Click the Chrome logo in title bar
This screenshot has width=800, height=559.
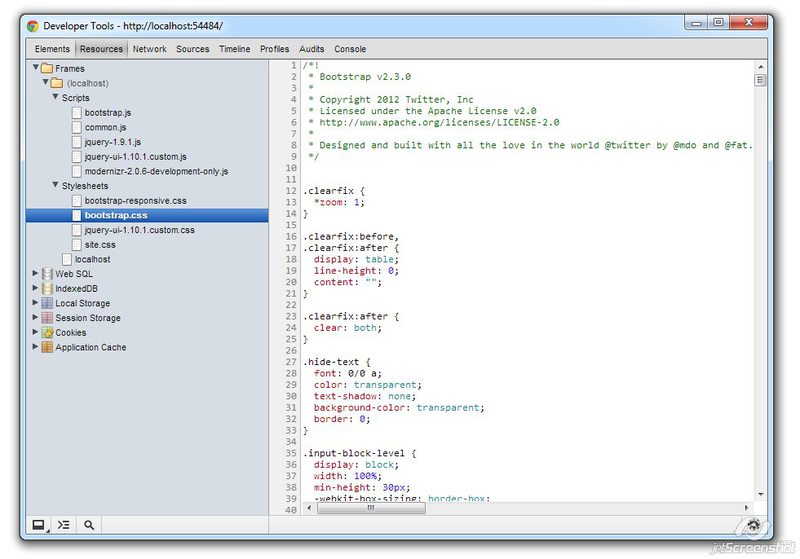[x=33, y=26]
